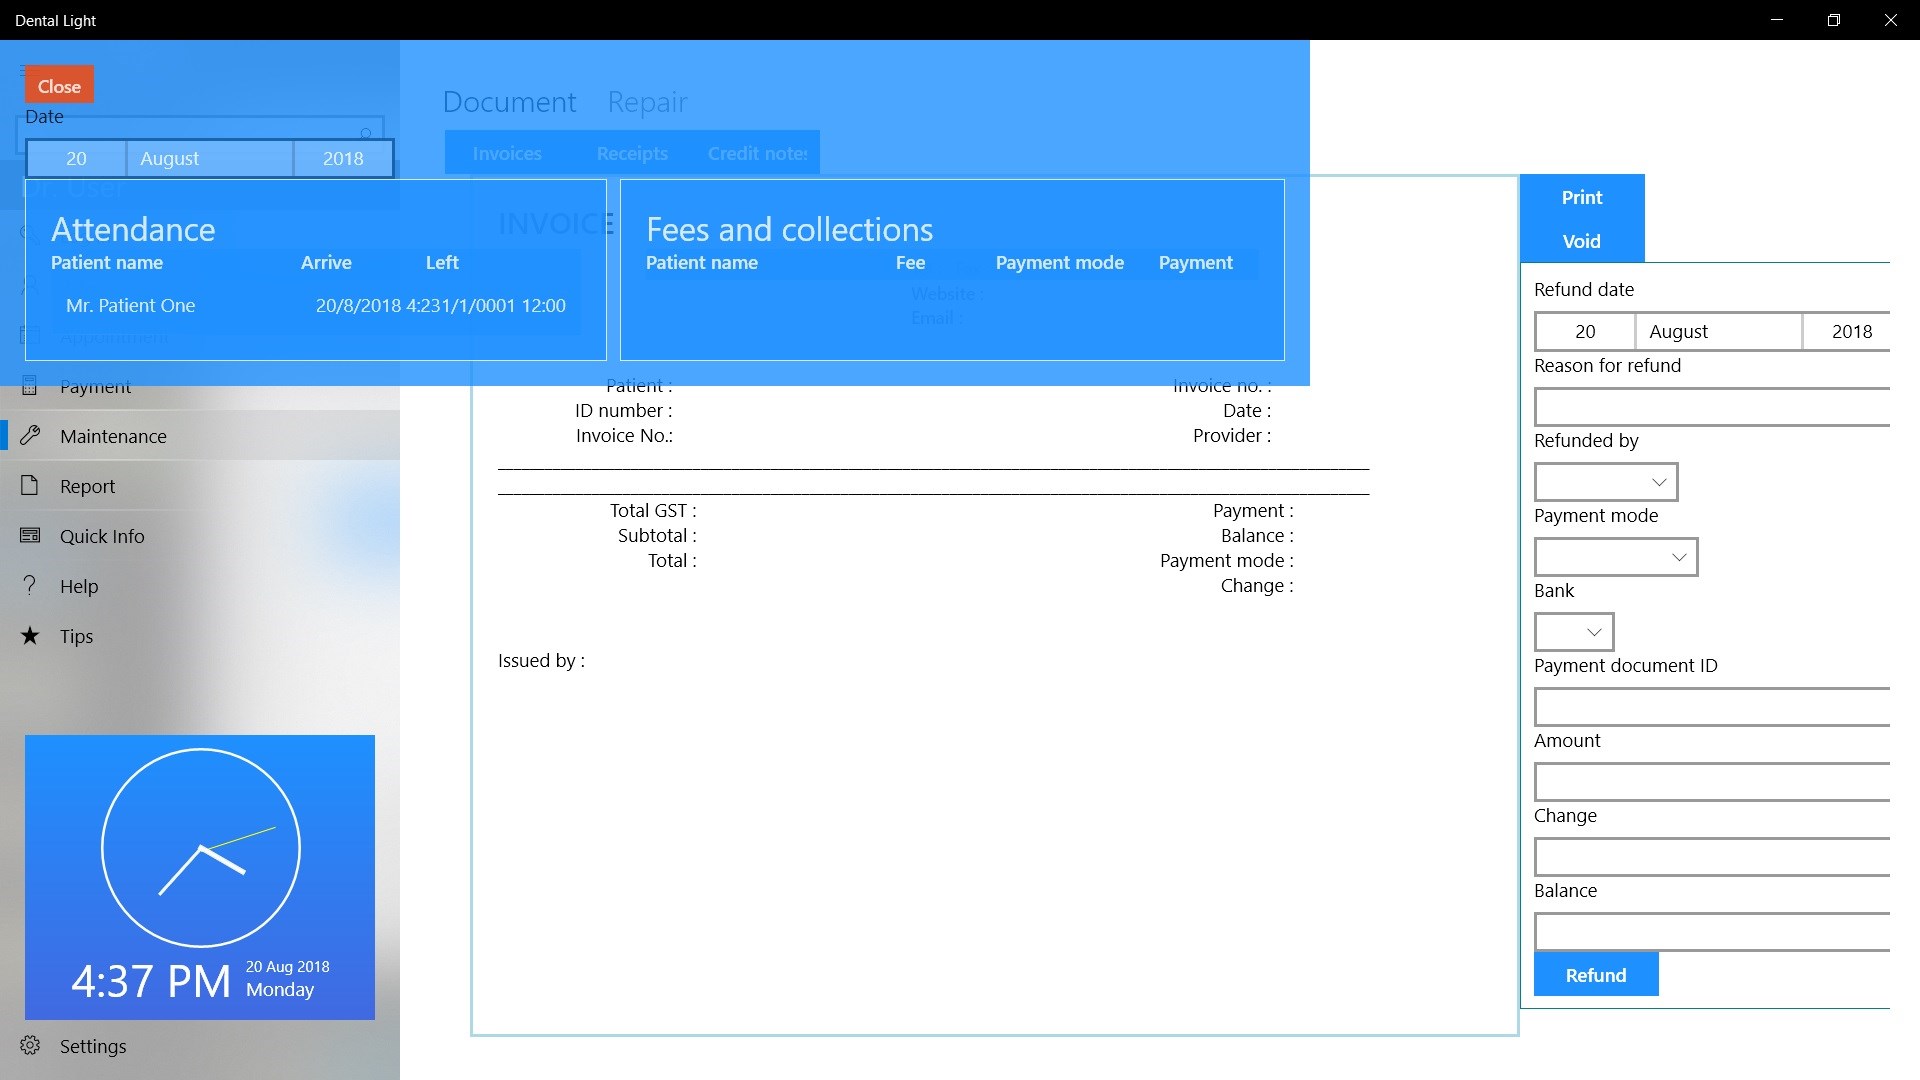Screen dimensions: 1920x1080
Task: Click the Maintenance wrench icon
Action: 30,435
